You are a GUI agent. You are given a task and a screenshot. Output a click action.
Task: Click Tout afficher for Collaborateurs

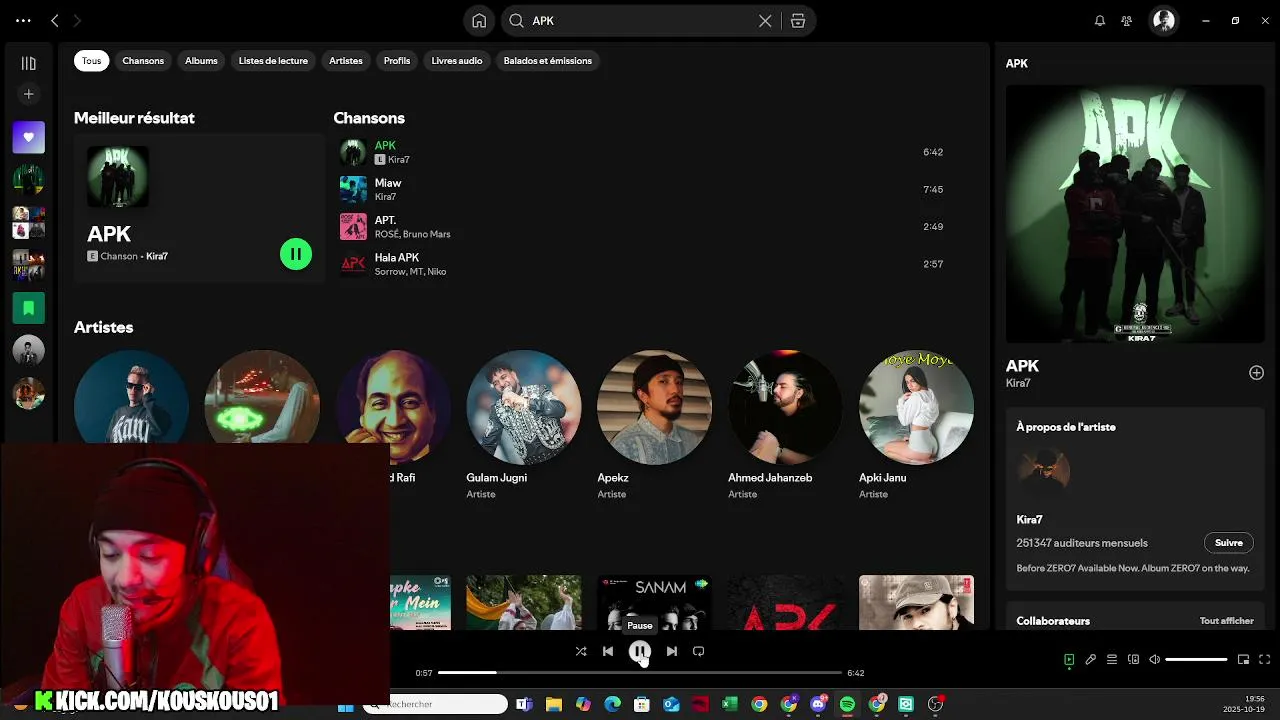tap(1227, 621)
